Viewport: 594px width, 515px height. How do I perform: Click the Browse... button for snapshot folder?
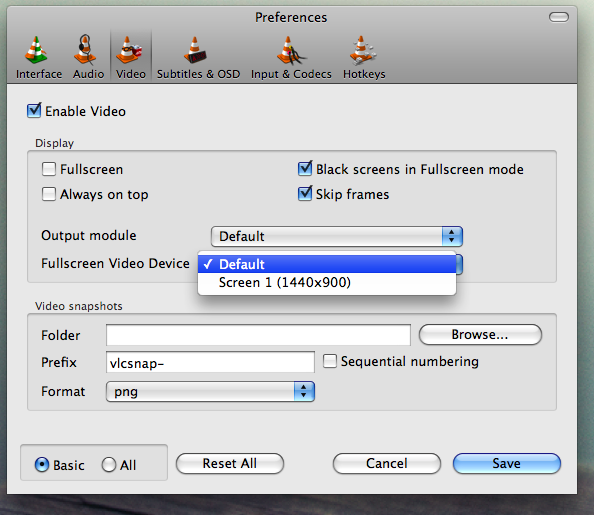480,335
